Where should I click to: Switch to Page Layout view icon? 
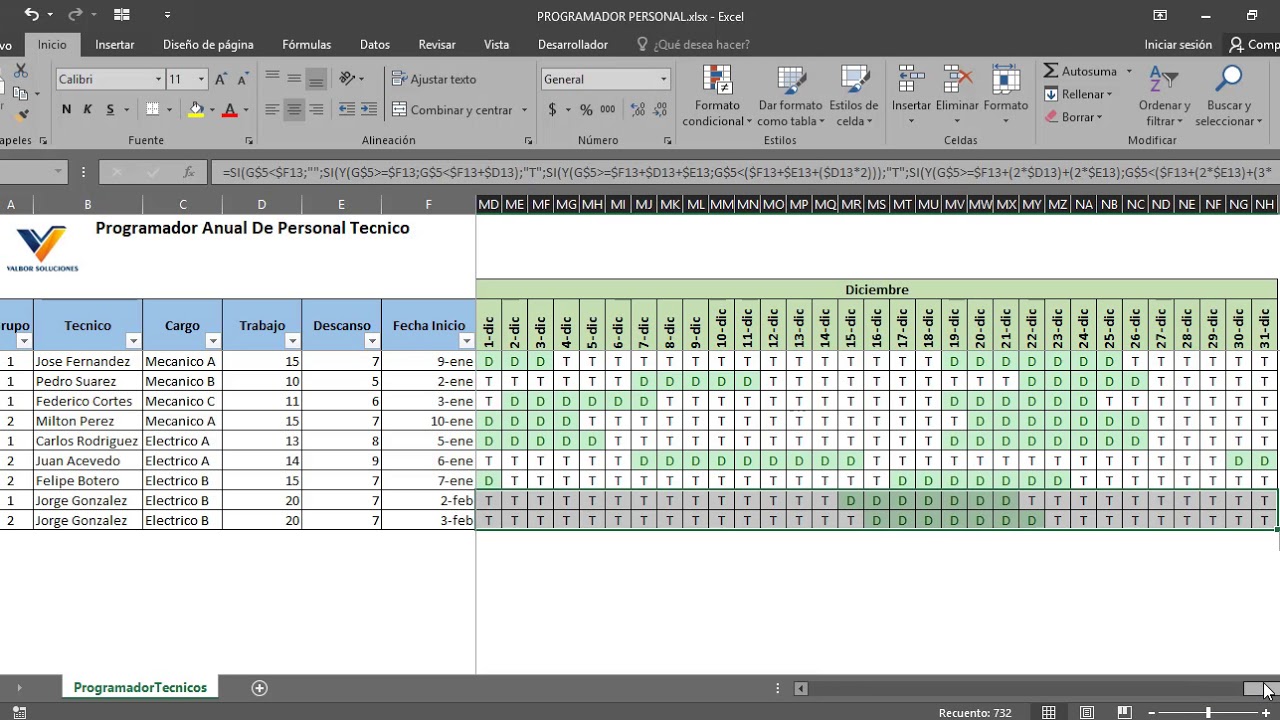pos(1086,712)
